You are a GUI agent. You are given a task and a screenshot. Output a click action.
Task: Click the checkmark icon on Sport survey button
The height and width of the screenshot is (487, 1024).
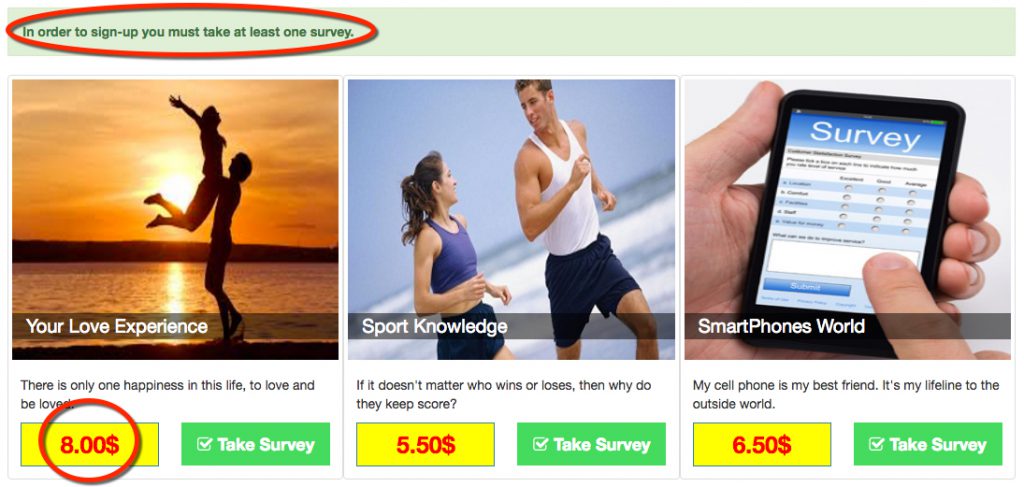click(540, 445)
